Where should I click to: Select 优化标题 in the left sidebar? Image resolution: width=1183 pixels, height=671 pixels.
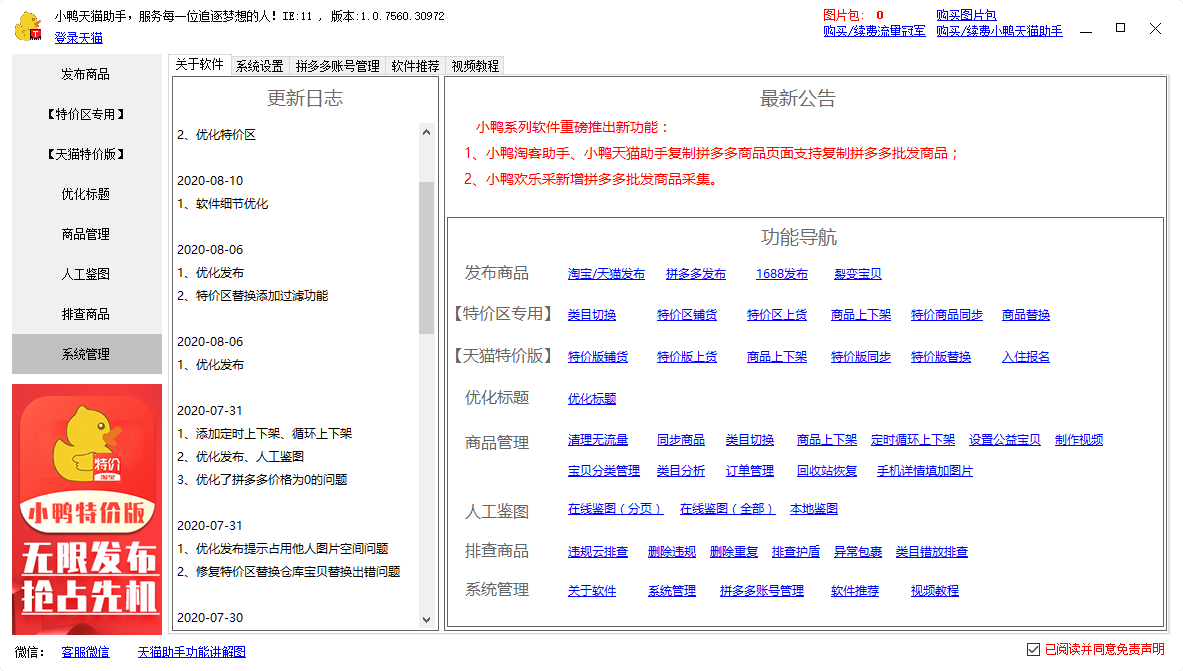point(86,194)
